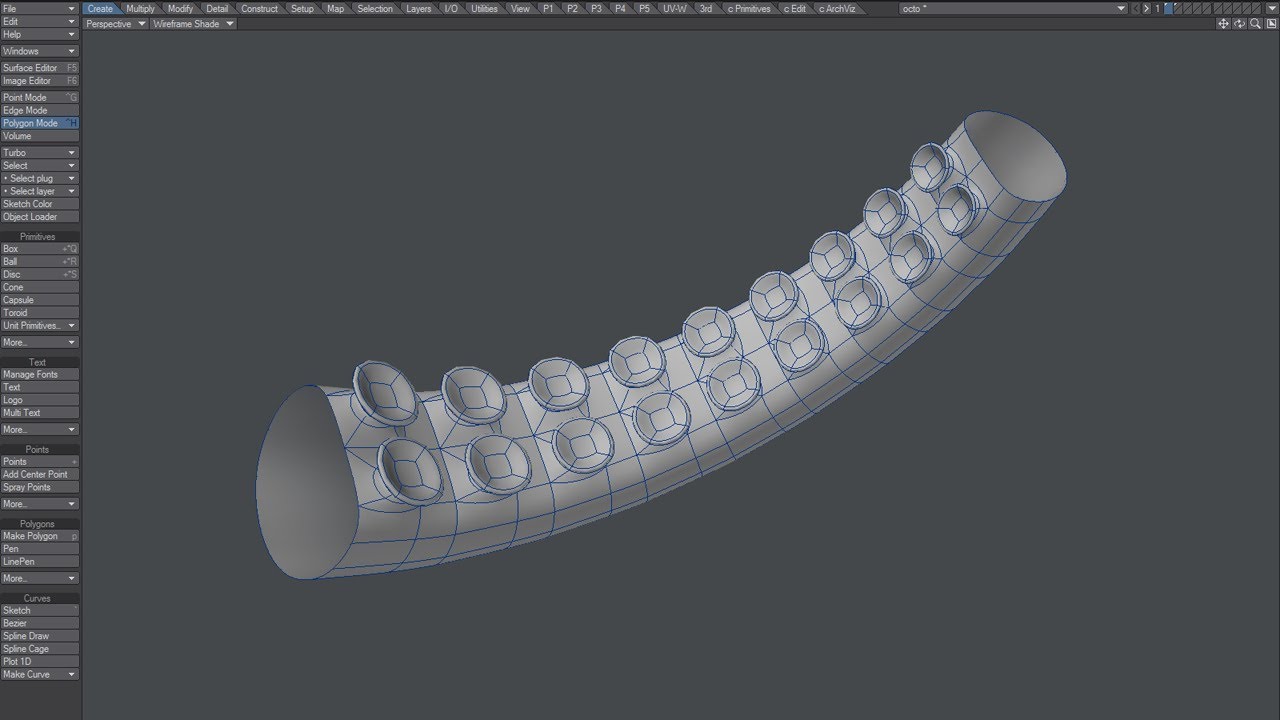Open the Turbo dropdown
This screenshot has height=720, width=1280.
40,153
